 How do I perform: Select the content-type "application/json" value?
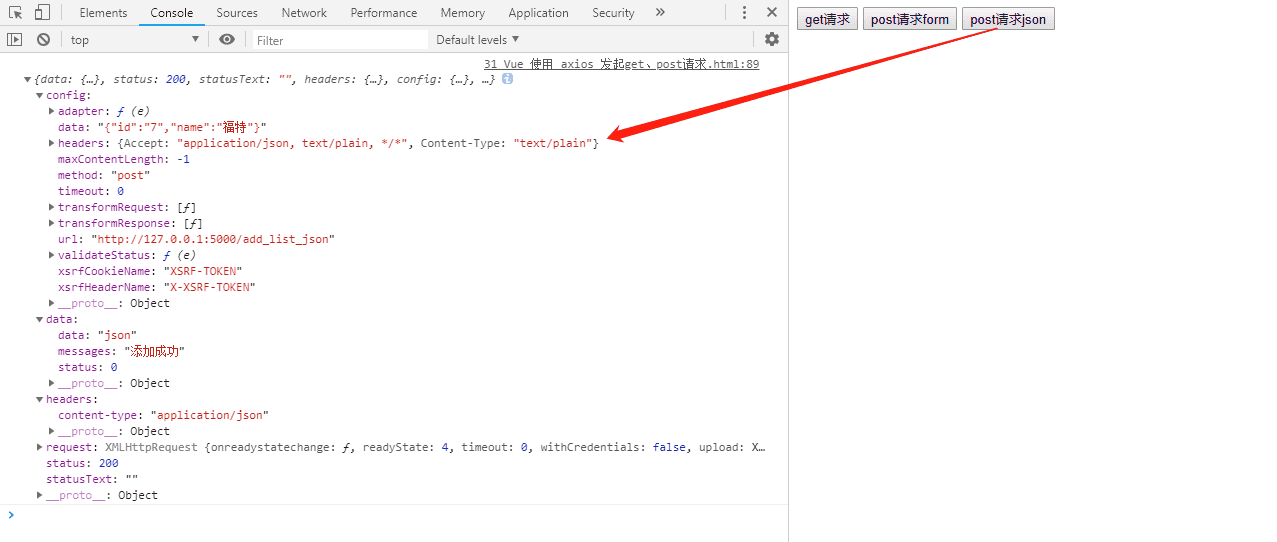tap(209, 415)
